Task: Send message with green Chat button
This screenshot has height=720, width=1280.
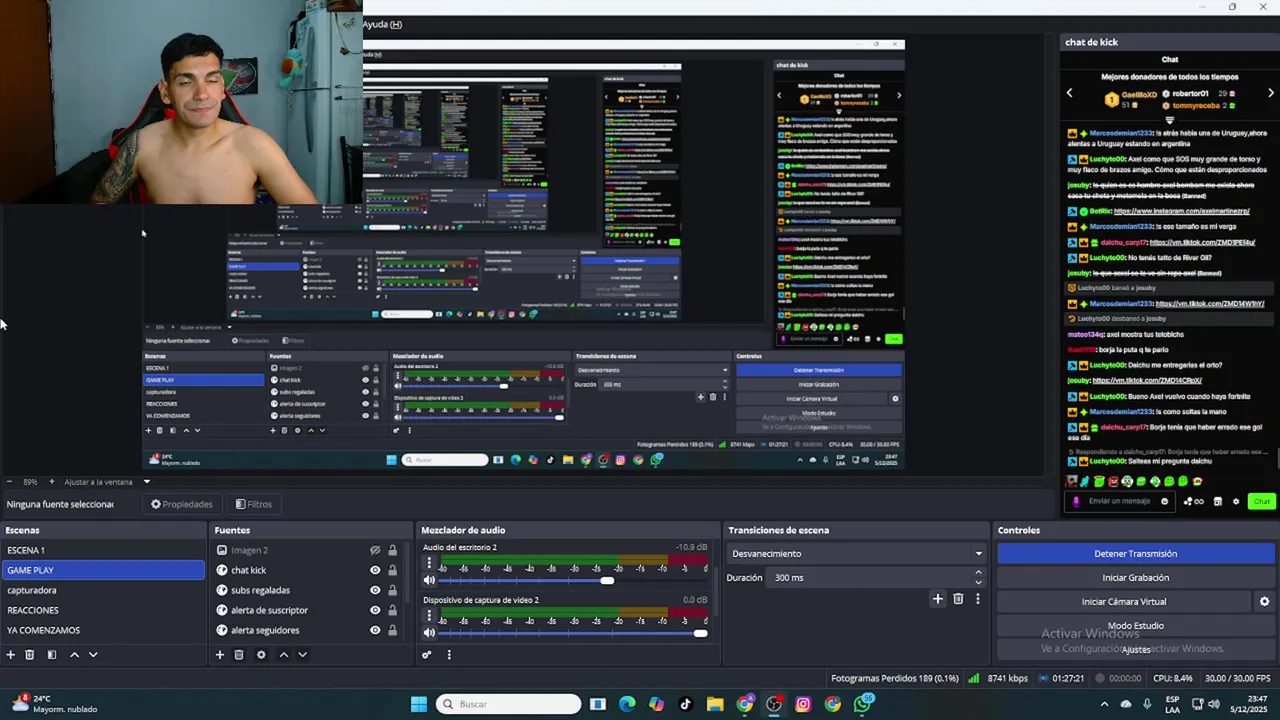Action: [x=1262, y=502]
